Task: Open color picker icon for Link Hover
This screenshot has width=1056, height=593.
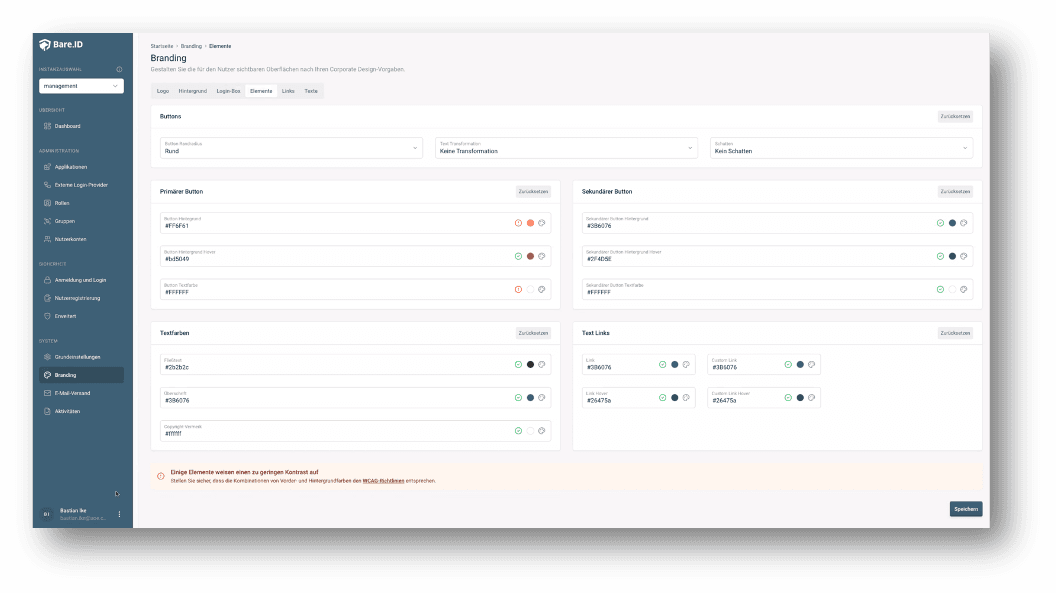Action: click(x=686, y=398)
